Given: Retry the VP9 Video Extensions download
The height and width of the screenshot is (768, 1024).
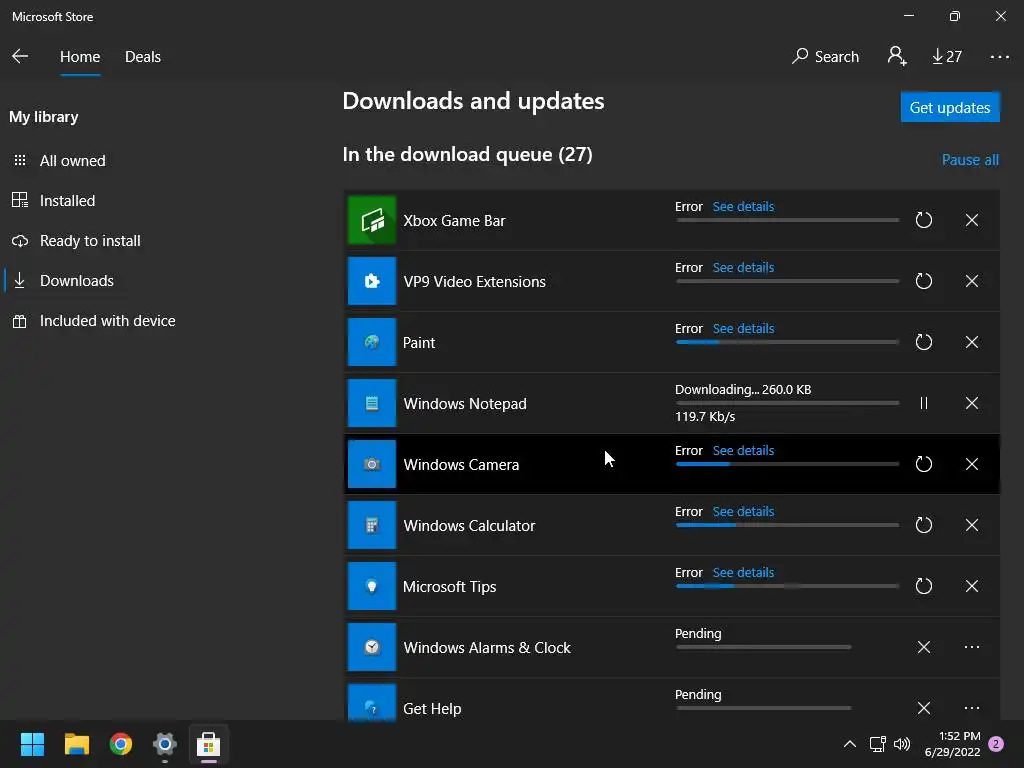Looking at the screenshot, I should coord(923,281).
